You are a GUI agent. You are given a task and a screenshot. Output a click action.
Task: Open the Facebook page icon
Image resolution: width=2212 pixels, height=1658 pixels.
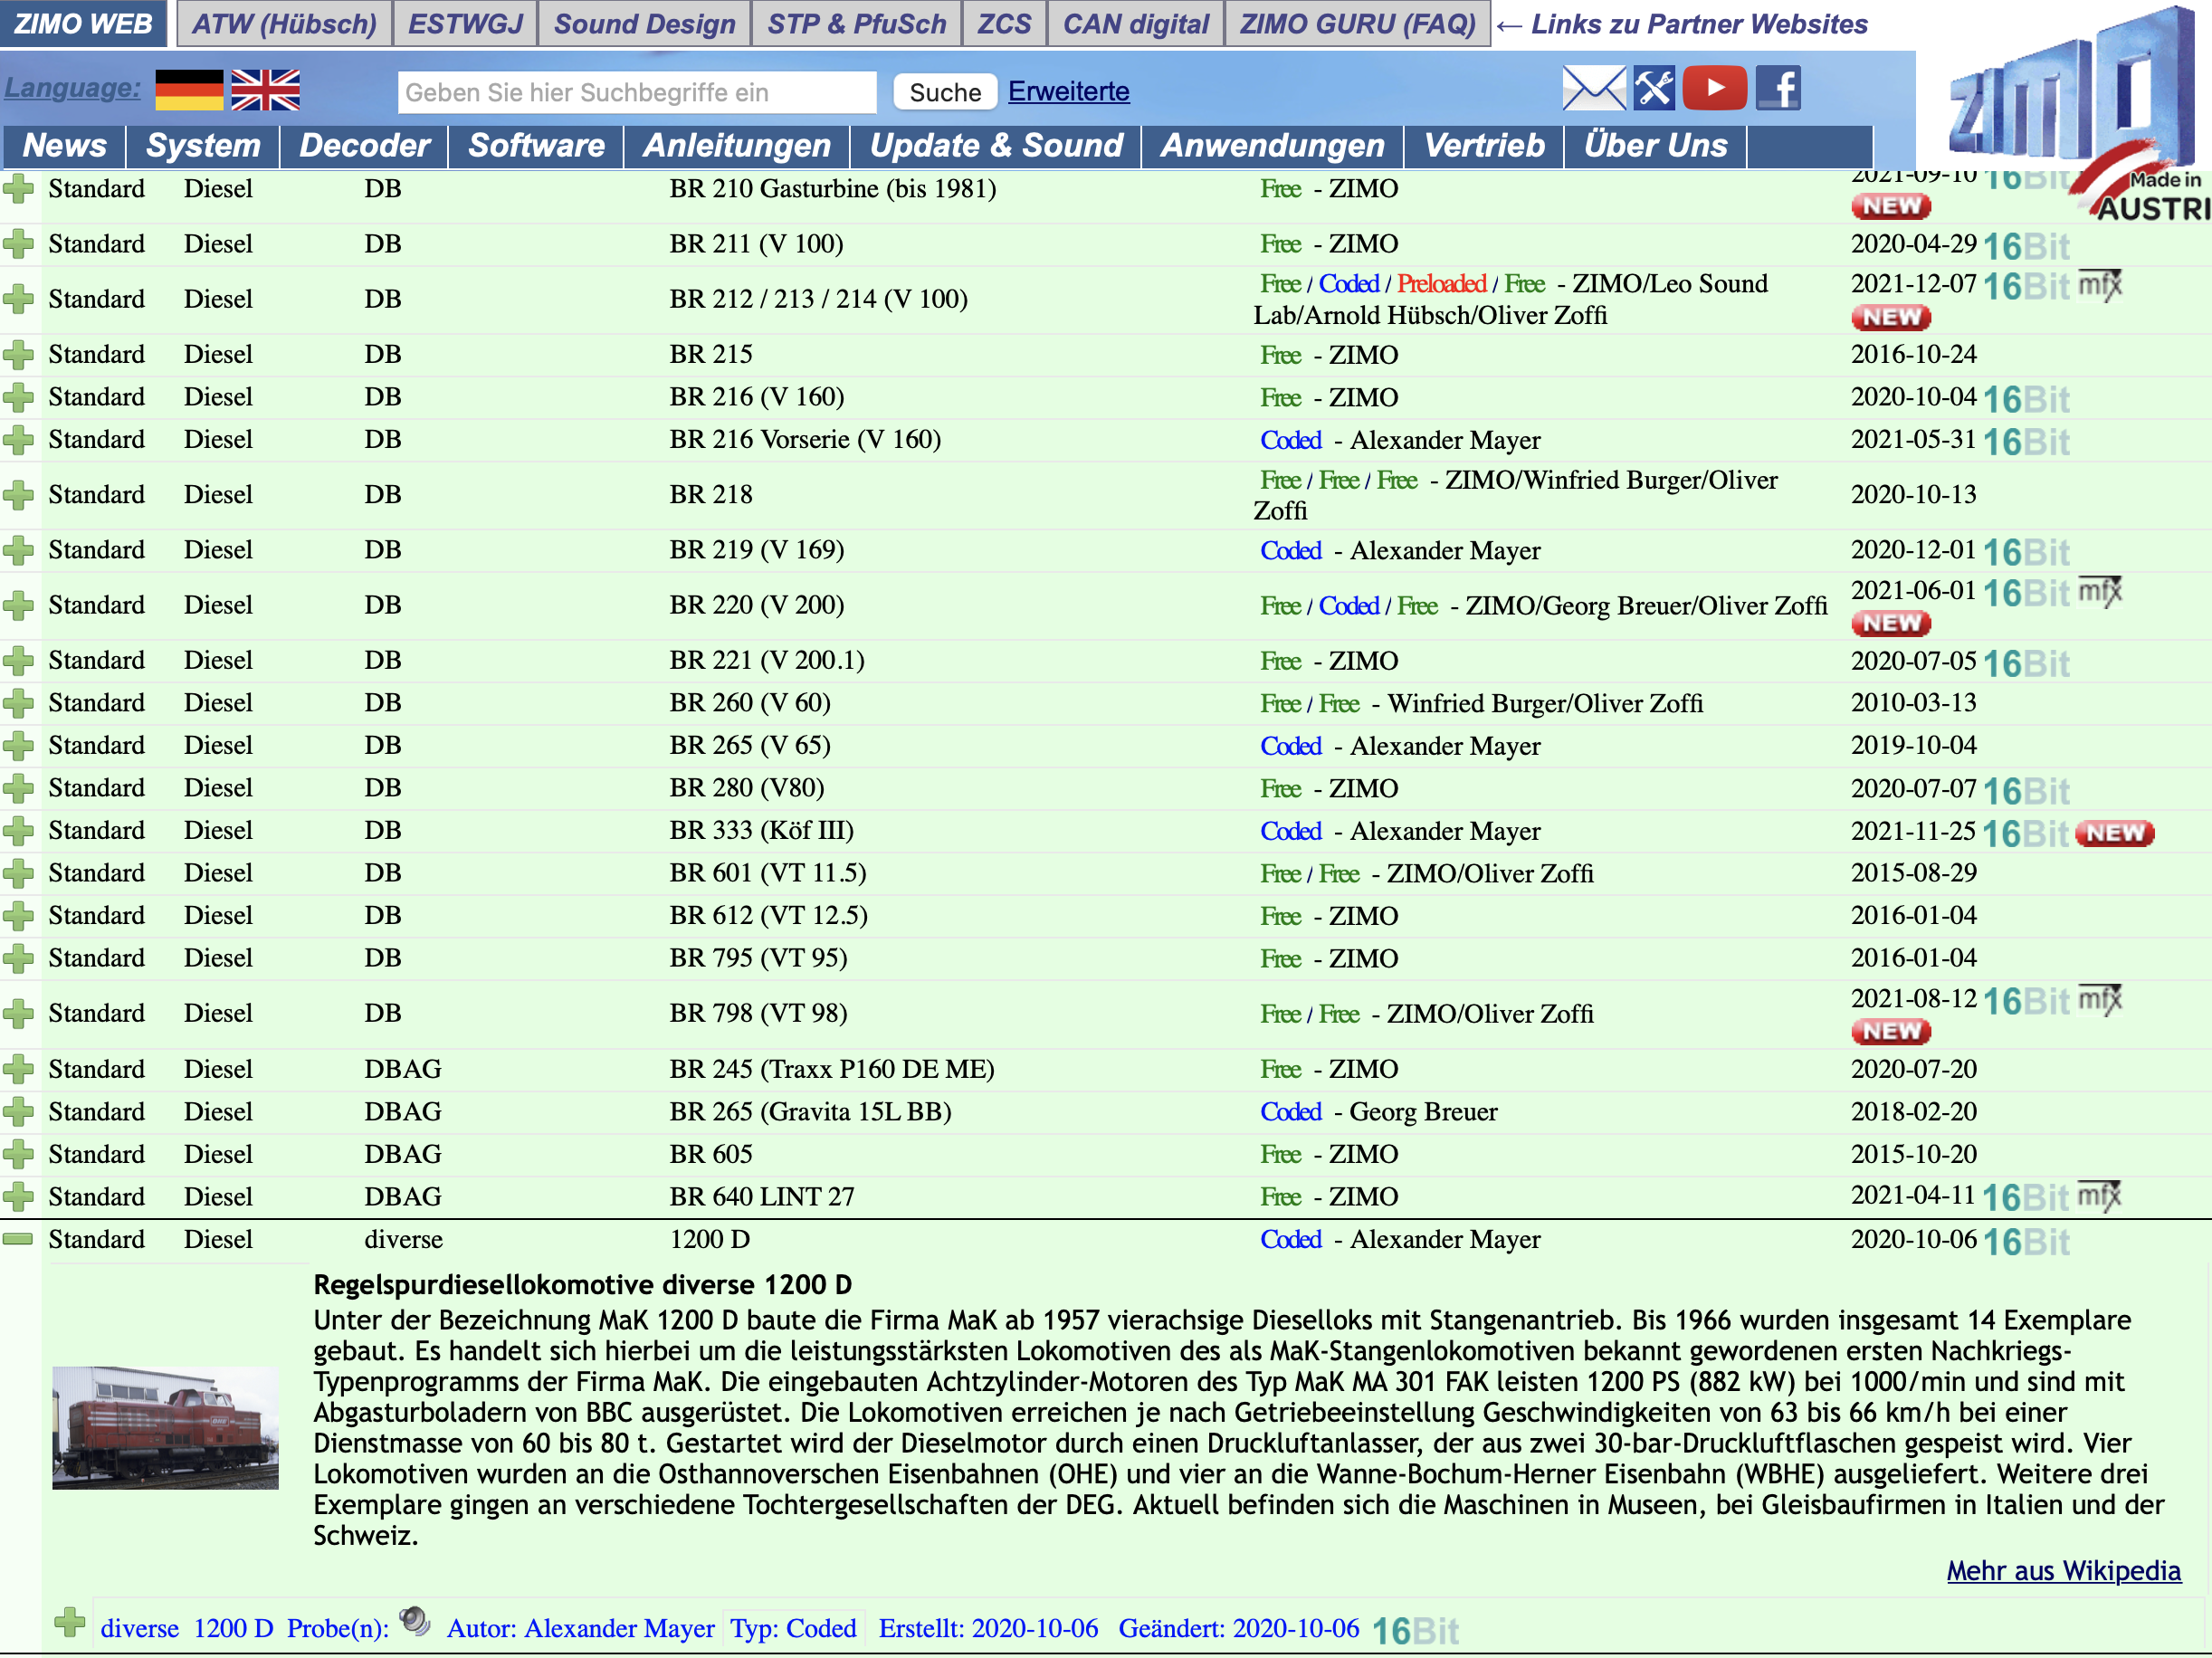click(1778, 89)
